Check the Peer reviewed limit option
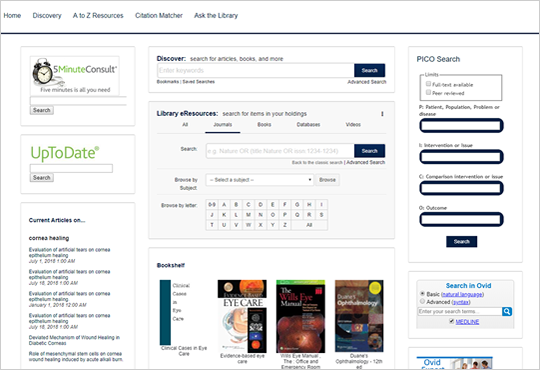540x370 pixels. click(x=428, y=92)
